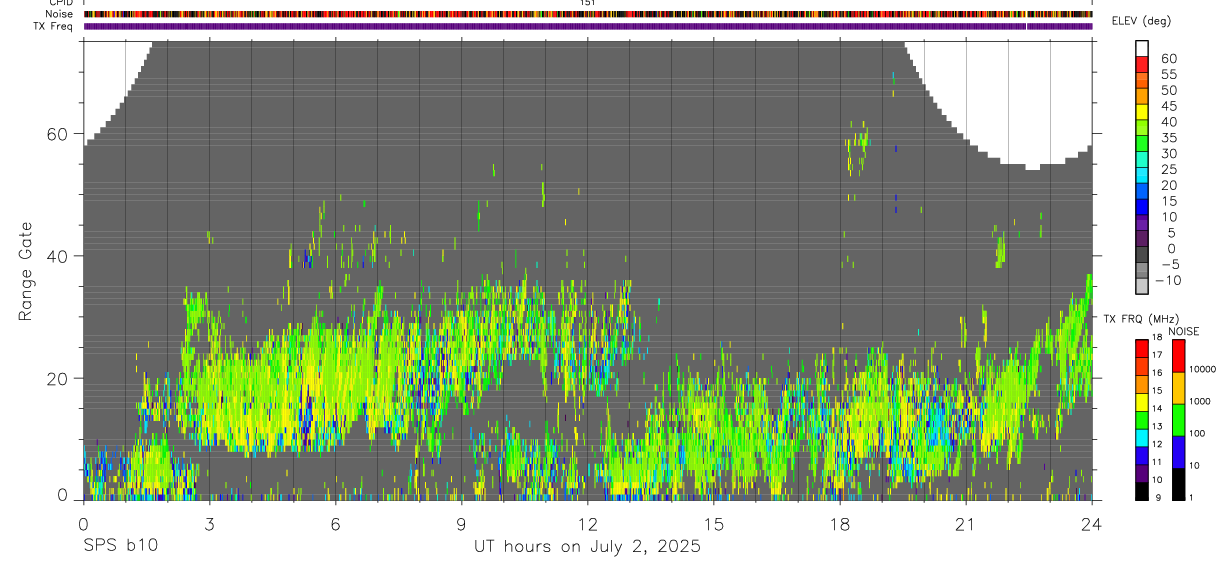Click the multicolored Noise strip above the plot
This screenshot has height=567, width=1228.
[x=588, y=14]
